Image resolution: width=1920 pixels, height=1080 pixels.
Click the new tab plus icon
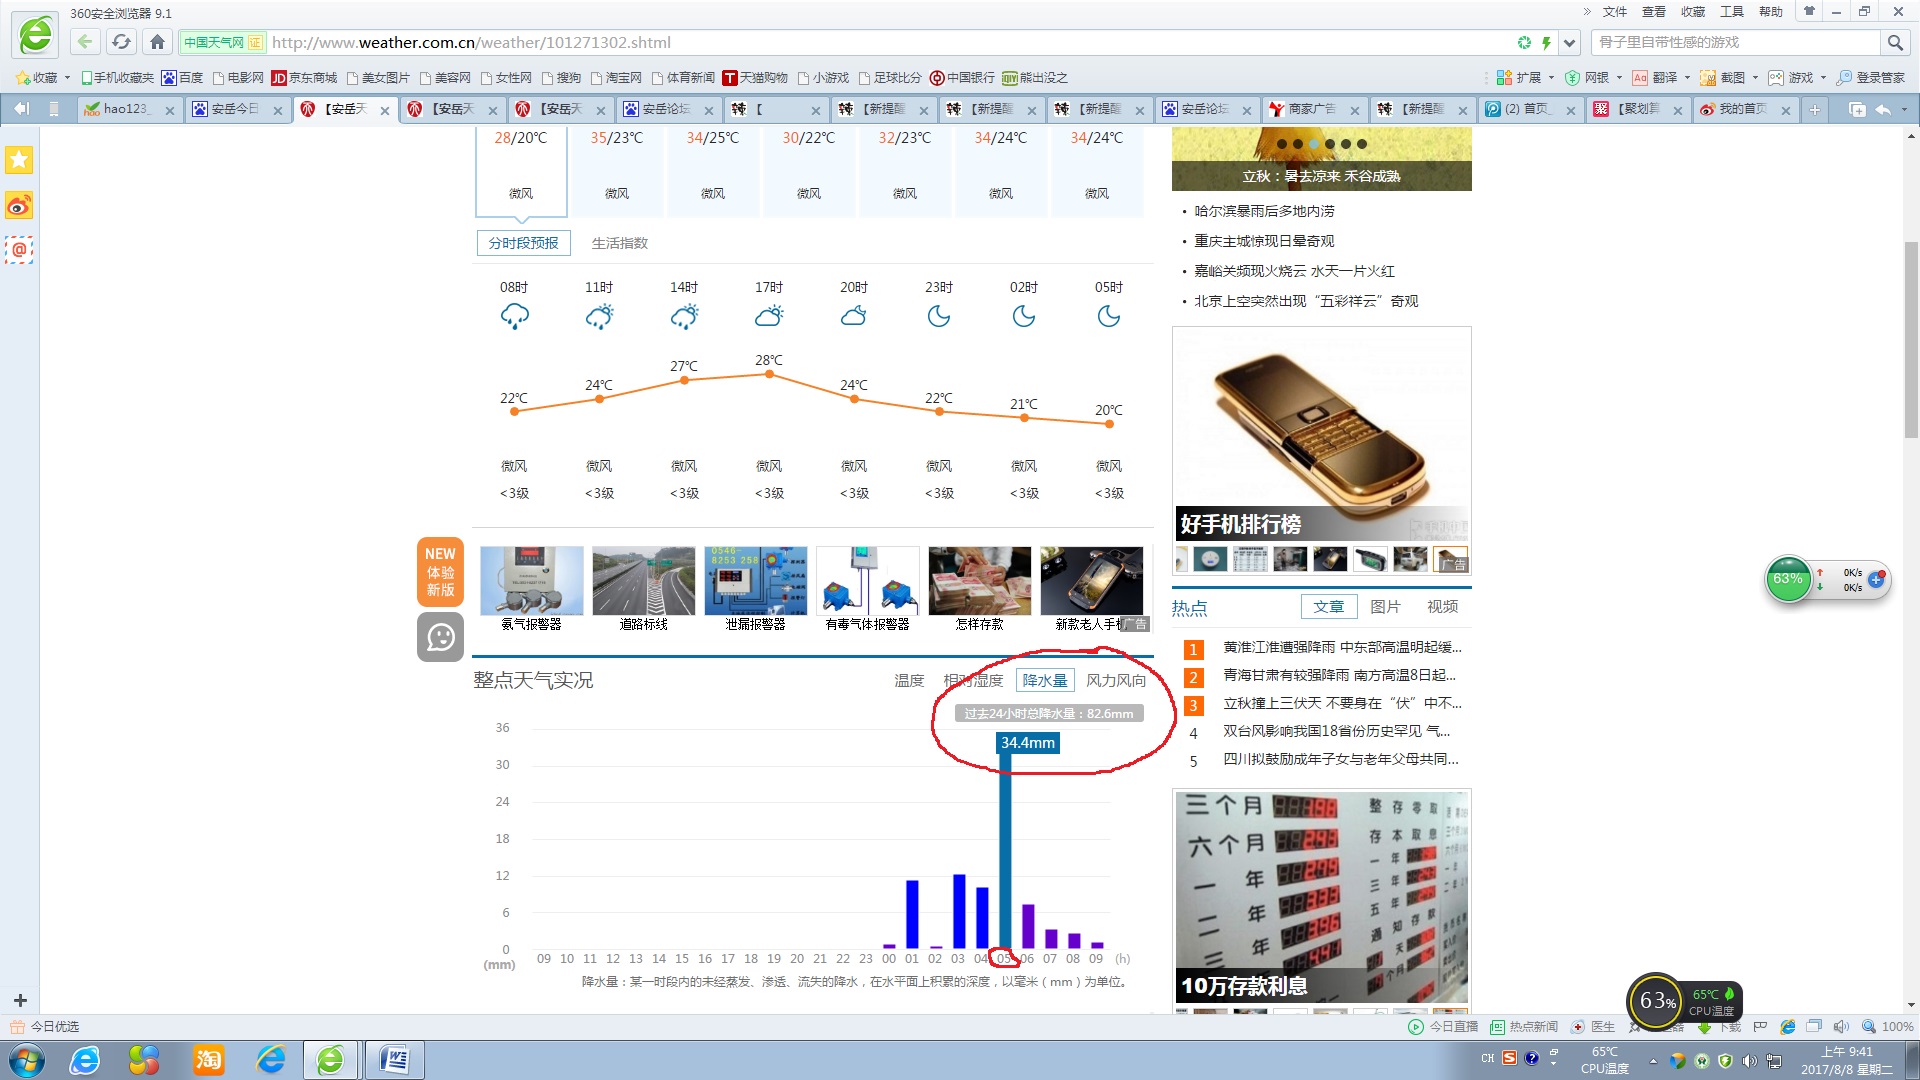(x=1814, y=109)
